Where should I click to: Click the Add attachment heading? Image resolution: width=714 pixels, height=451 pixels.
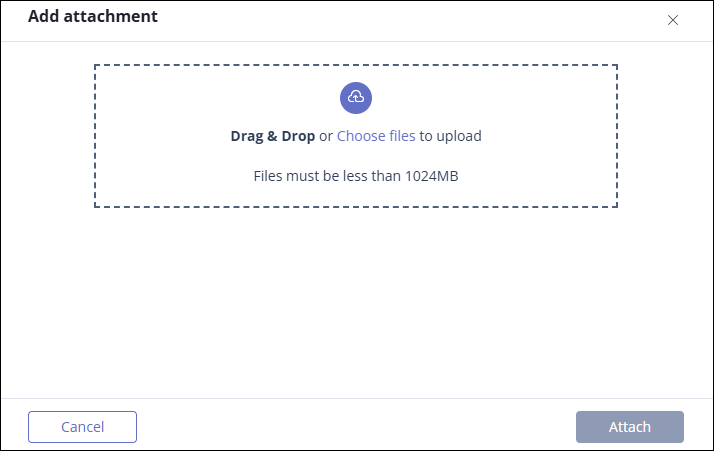(x=93, y=16)
